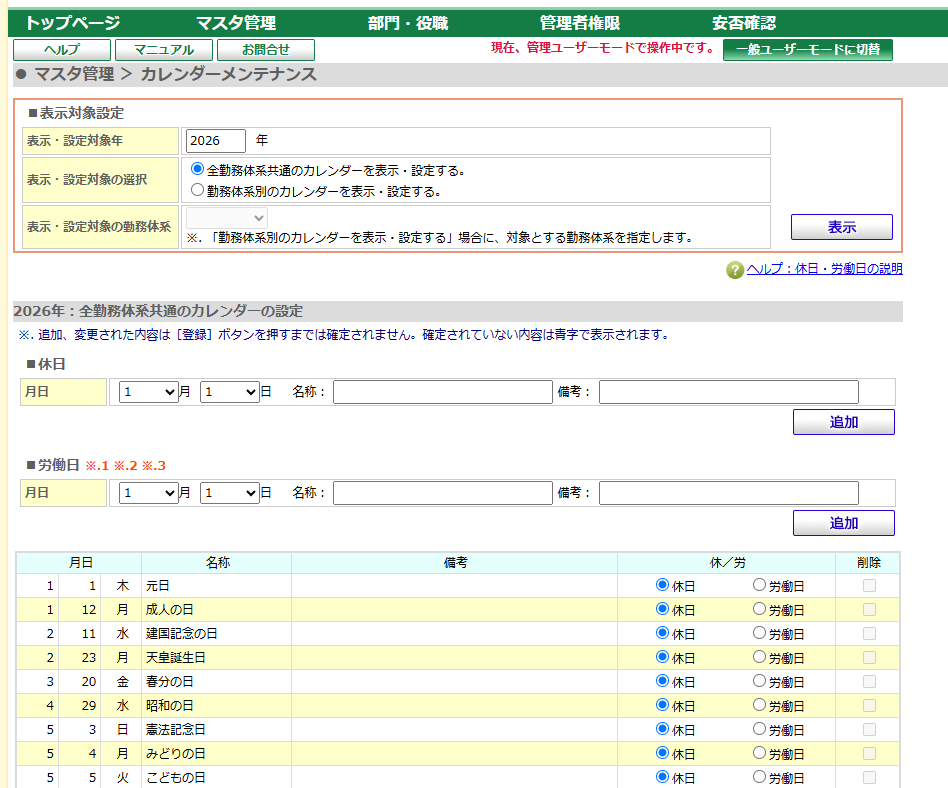Click the ※.2 footnote marker
Screen dimensions: 948x788
coord(126,466)
